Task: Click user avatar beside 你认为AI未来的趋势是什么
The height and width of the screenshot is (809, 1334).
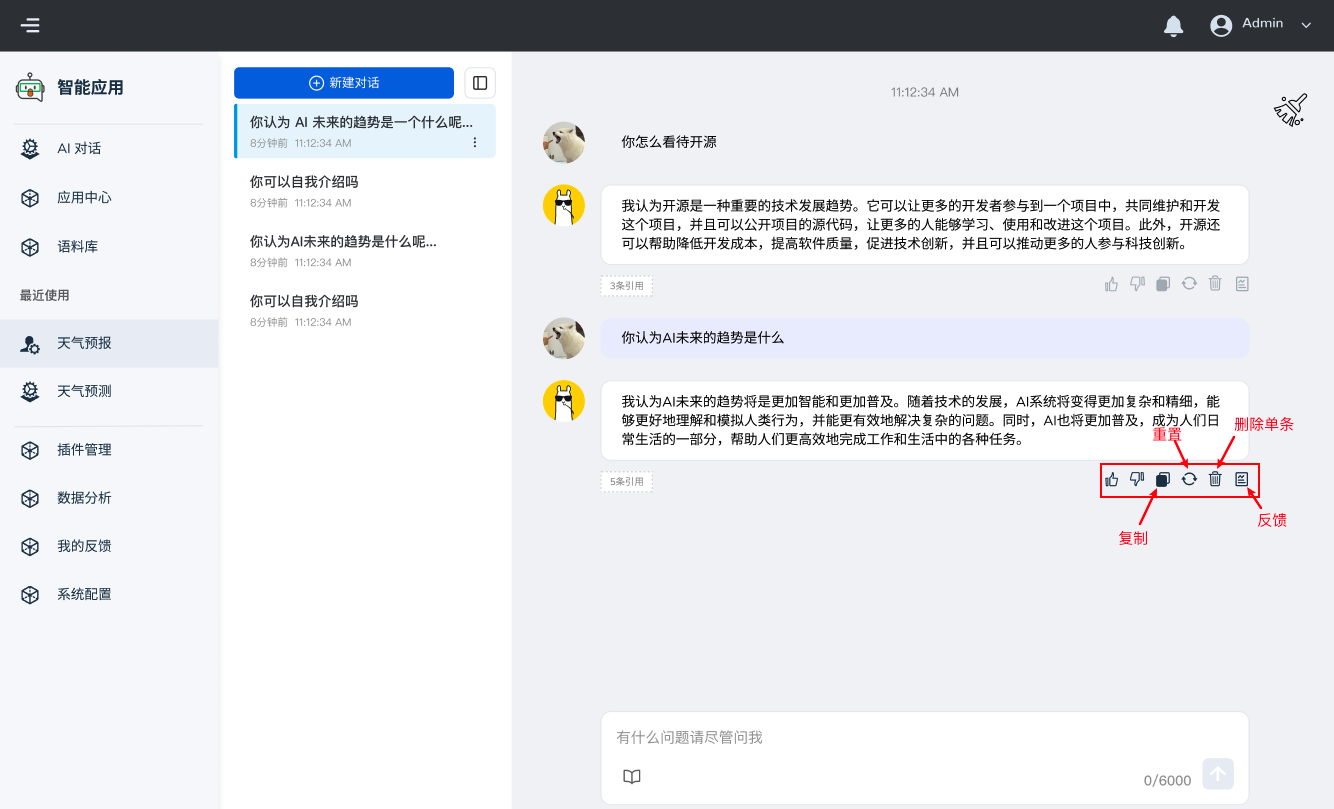Action: coord(564,339)
